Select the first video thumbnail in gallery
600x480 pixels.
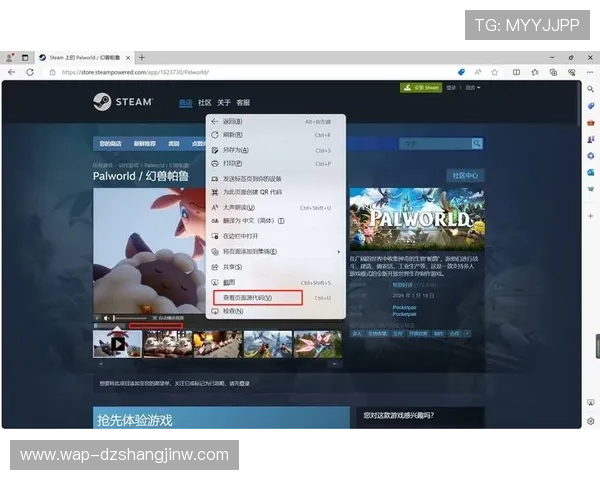pos(117,344)
